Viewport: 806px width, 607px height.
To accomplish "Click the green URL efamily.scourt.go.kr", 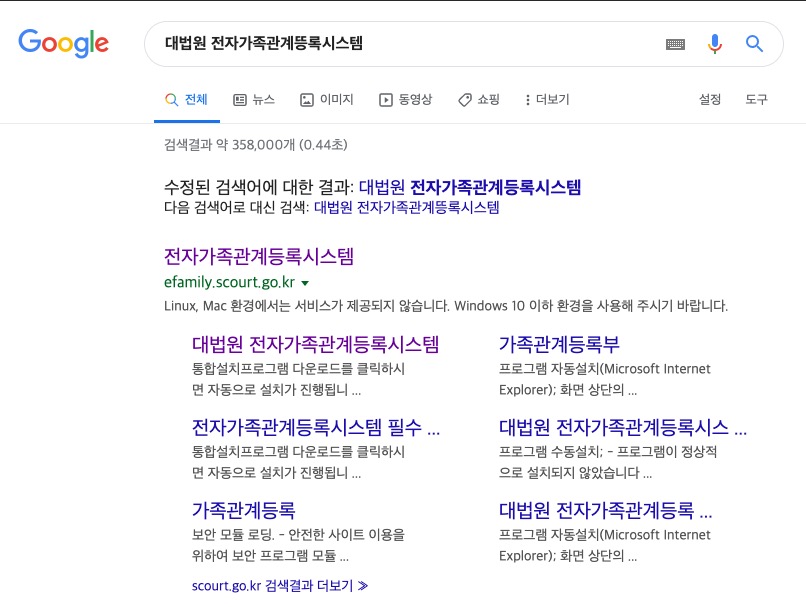I will pyautogui.click(x=229, y=282).
